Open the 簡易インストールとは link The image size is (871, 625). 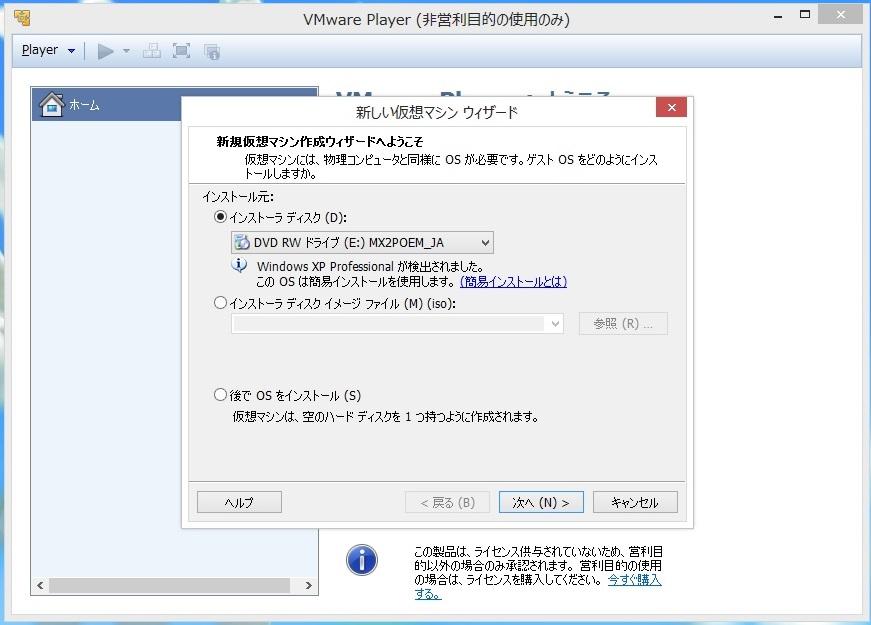point(513,282)
